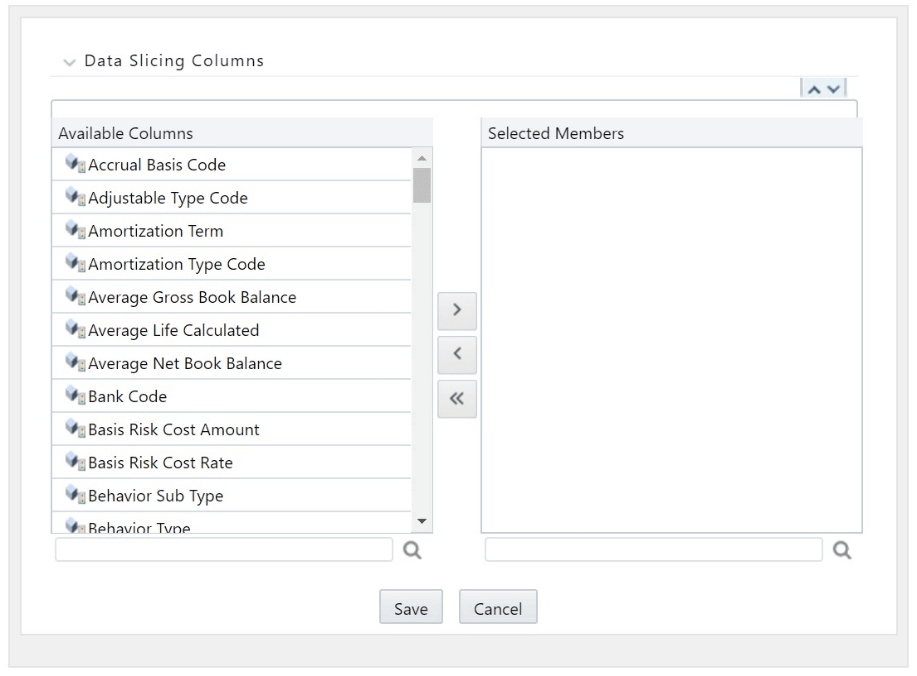Click the Available Columns search field
The width and height of the screenshot is (917, 676).
click(224, 550)
